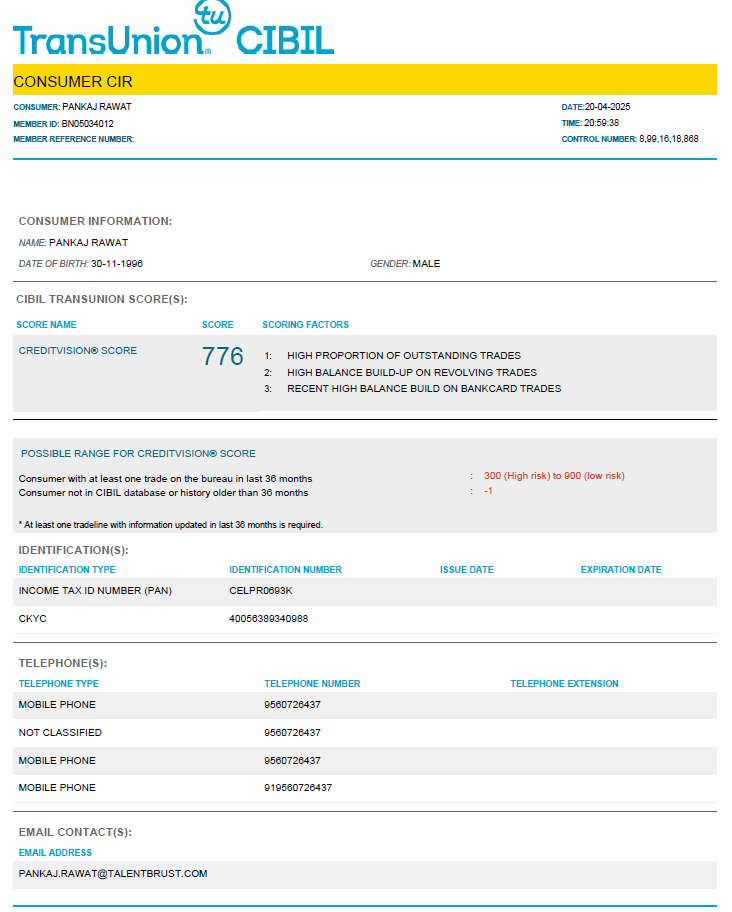The height and width of the screenshot is (912, 732).
Task: Click the SCORING FACTORS column header
Action: coord(305,325)
